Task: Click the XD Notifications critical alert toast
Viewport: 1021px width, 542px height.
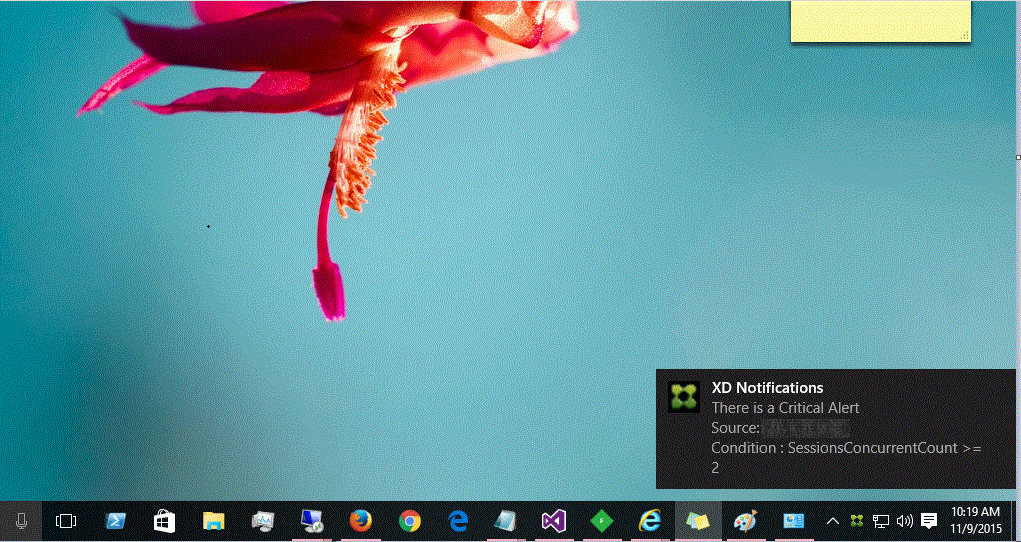Action: tap(835, 428)
